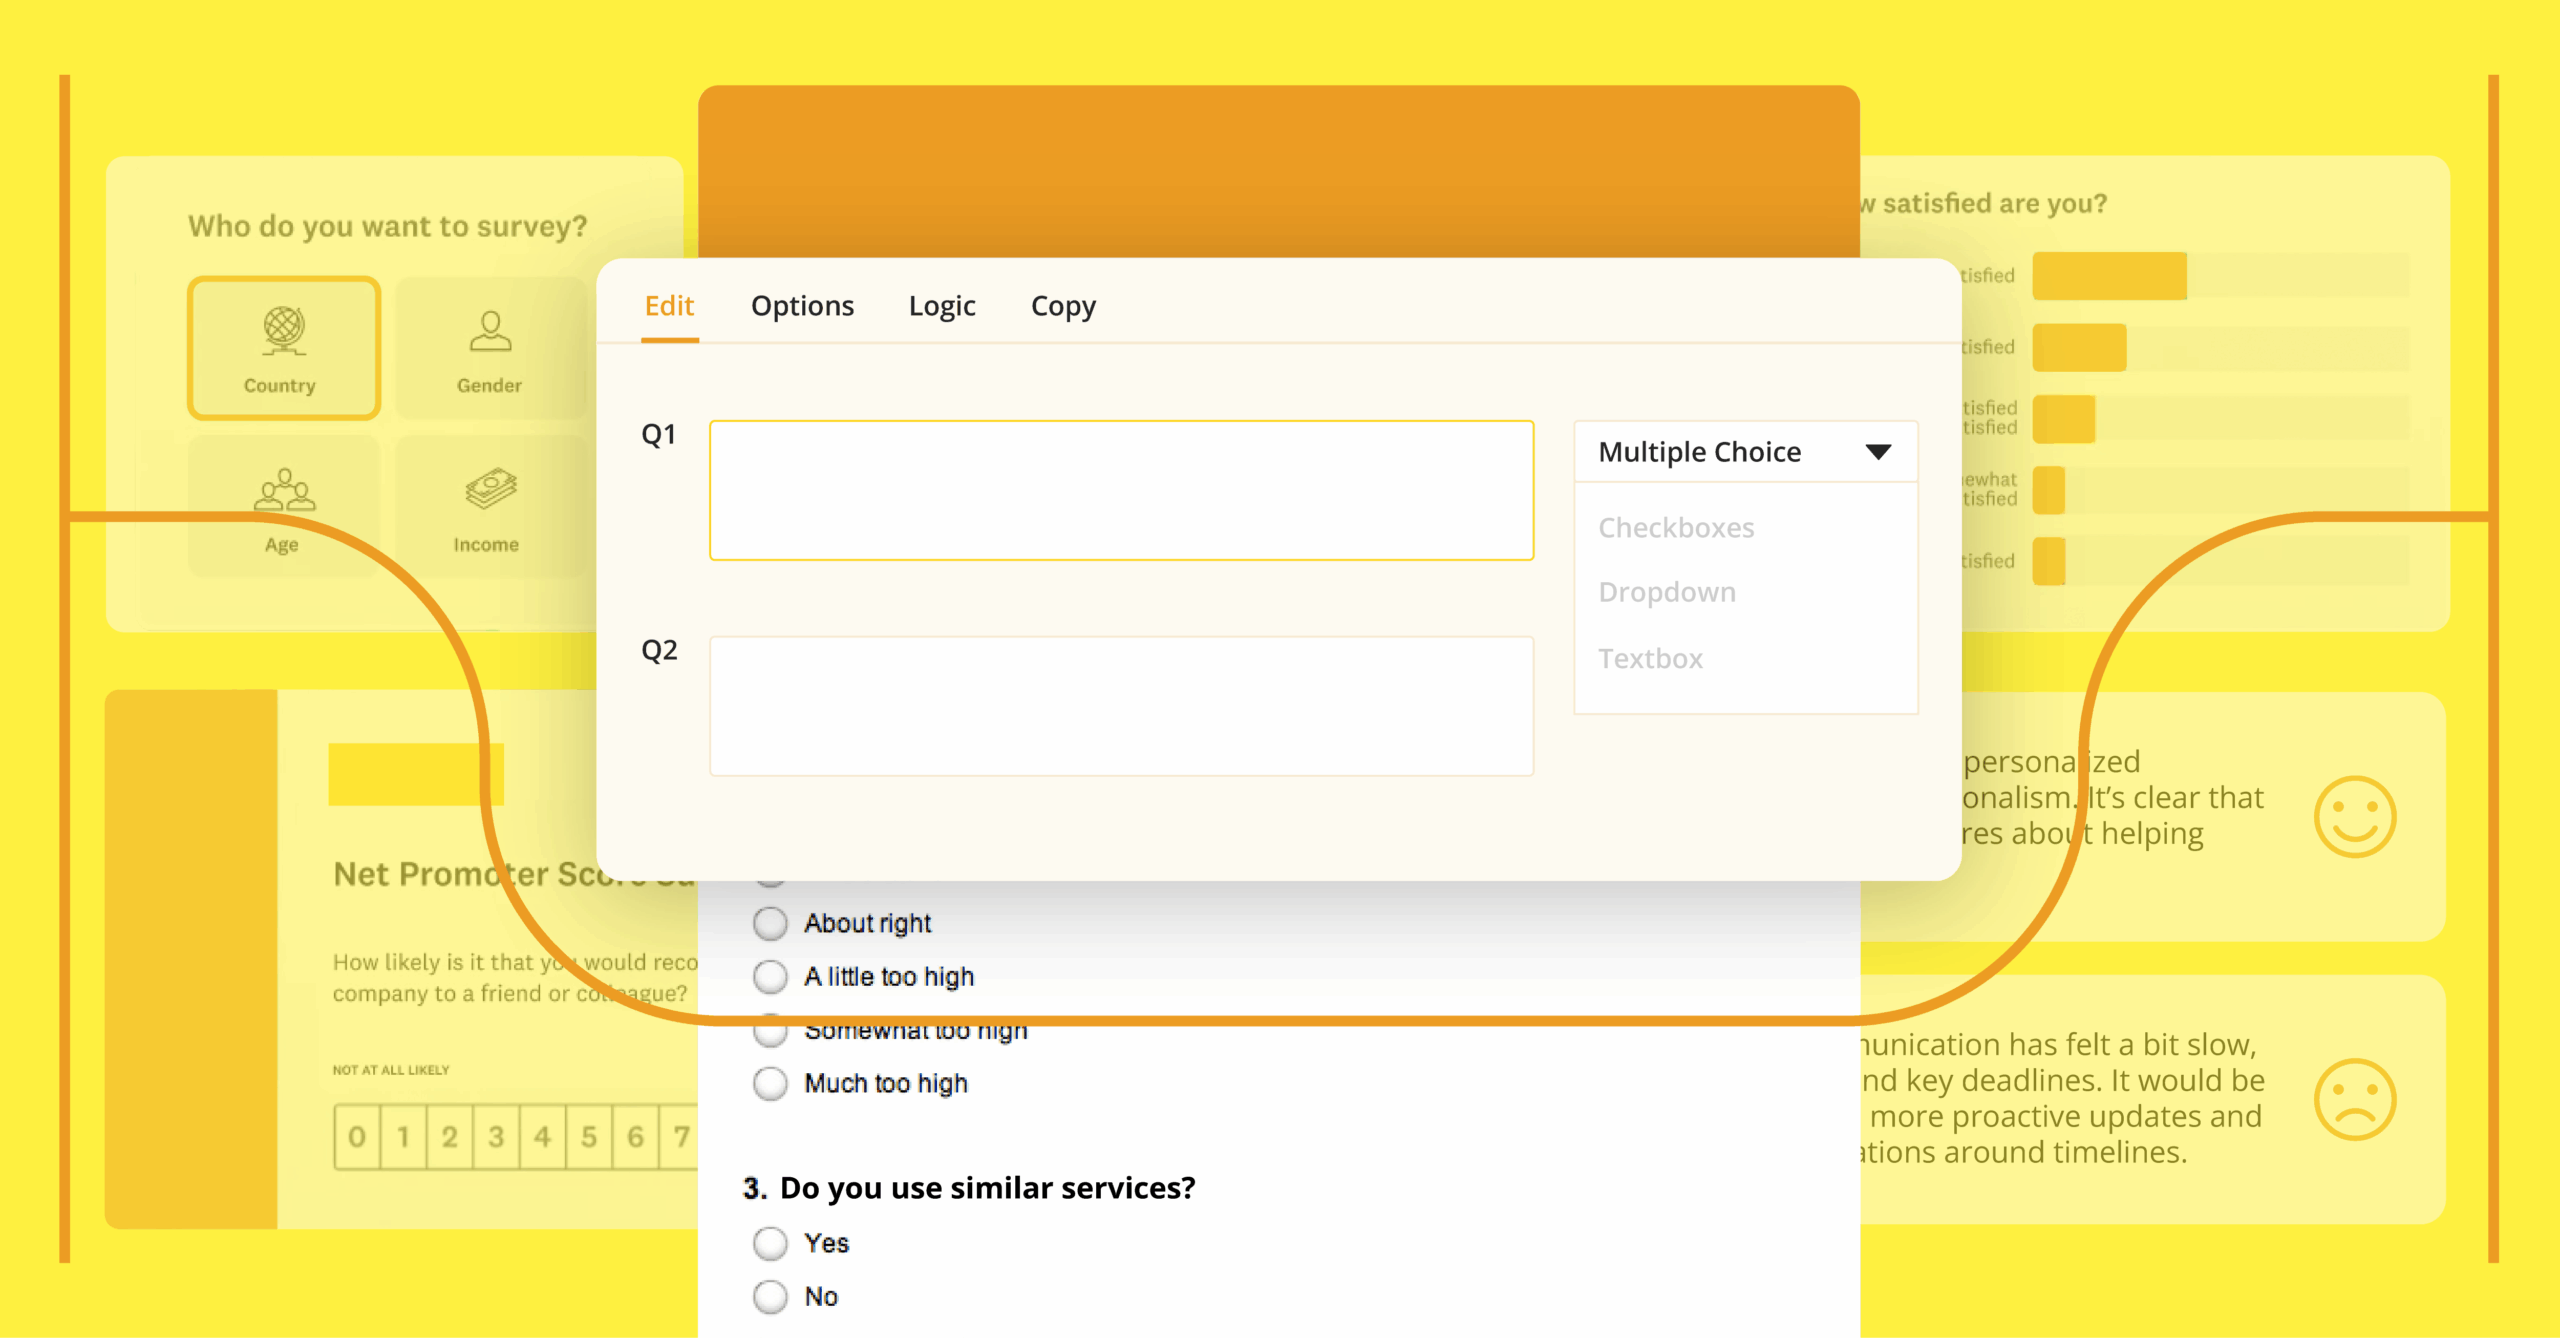2560x1338 pixels.
Task: Select the Much too high radio button
Action: tap(770, 1083)
